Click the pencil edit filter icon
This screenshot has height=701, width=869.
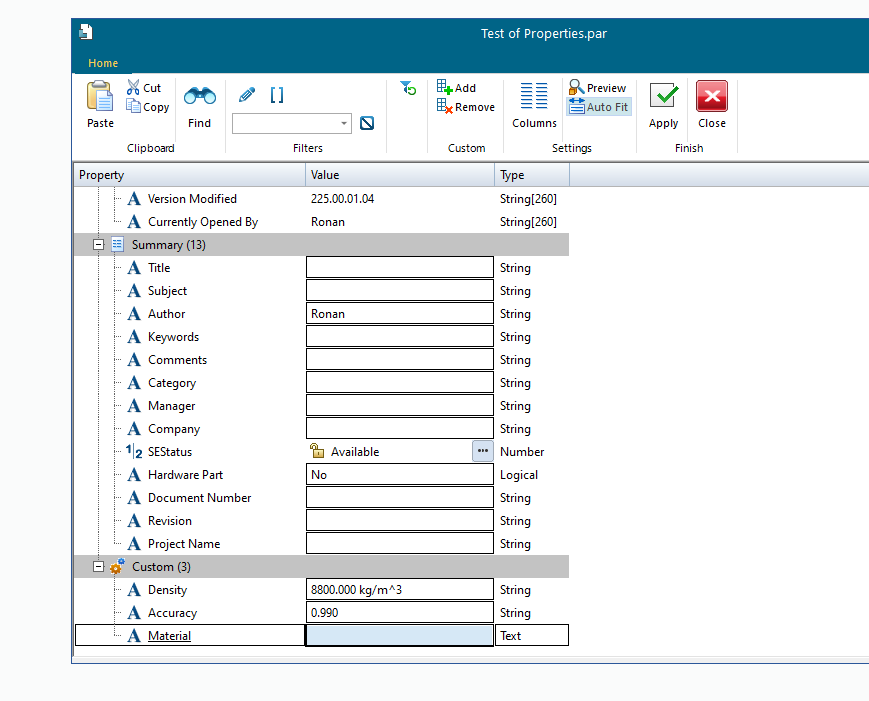(x=247, y=96)
